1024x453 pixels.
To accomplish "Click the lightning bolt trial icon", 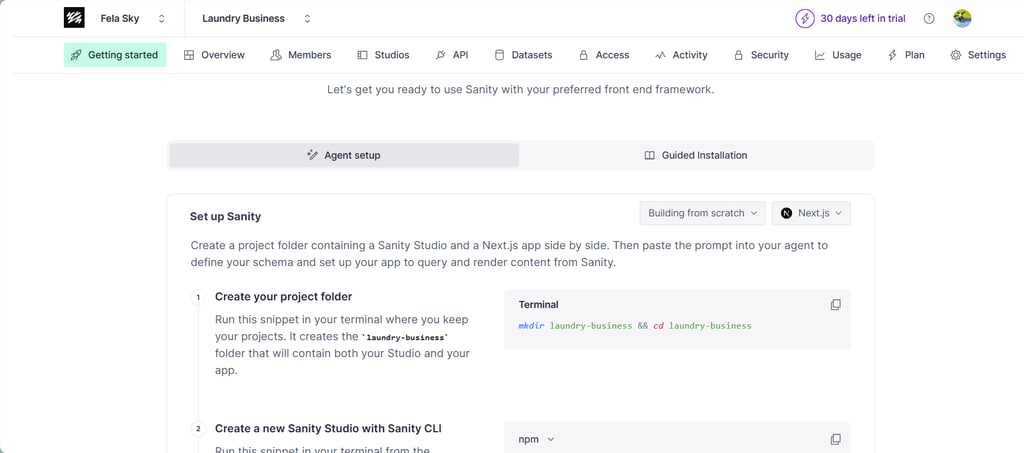I will [x=804, y=18].
